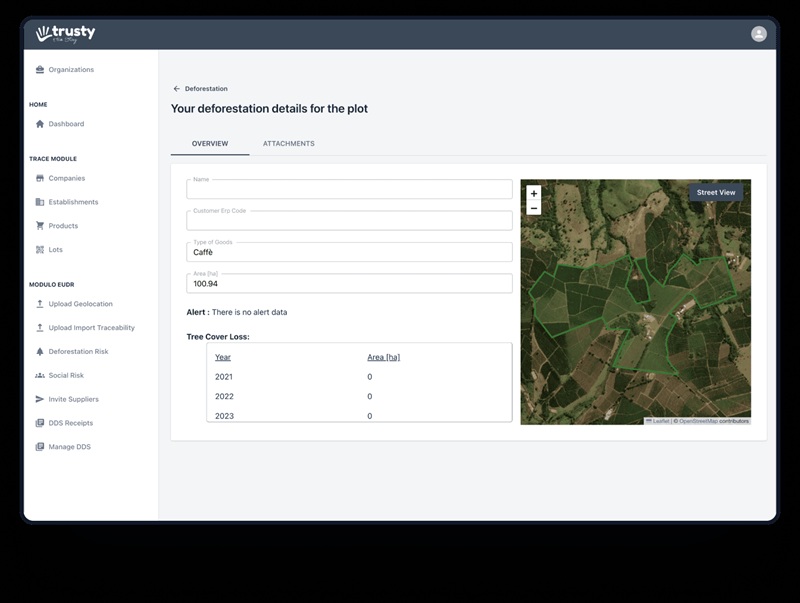Select the Products shopping cart icon
The height and width of the screenshot is (603, 800).
tap(40, 226)
